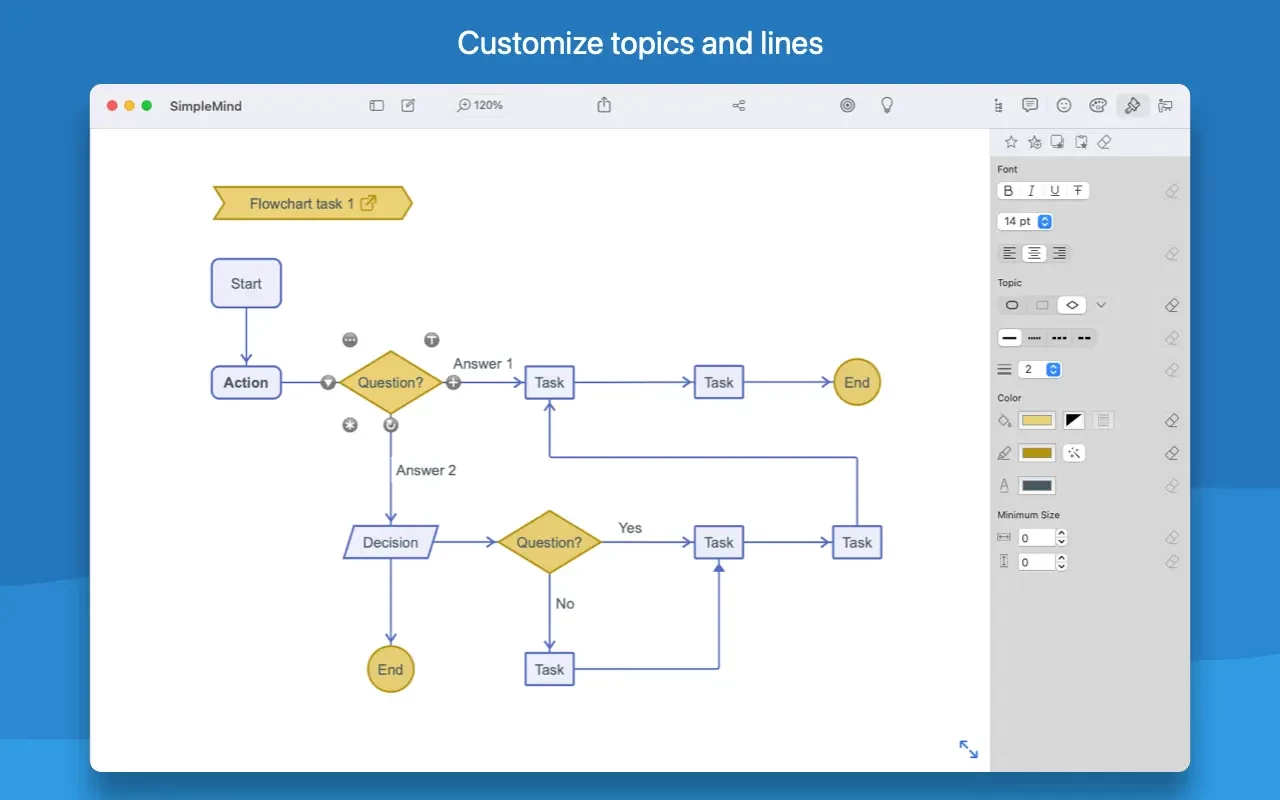Viewport: 1280px width, 800px height.
Task: Select right text alignment
Action: (1059, 254)
